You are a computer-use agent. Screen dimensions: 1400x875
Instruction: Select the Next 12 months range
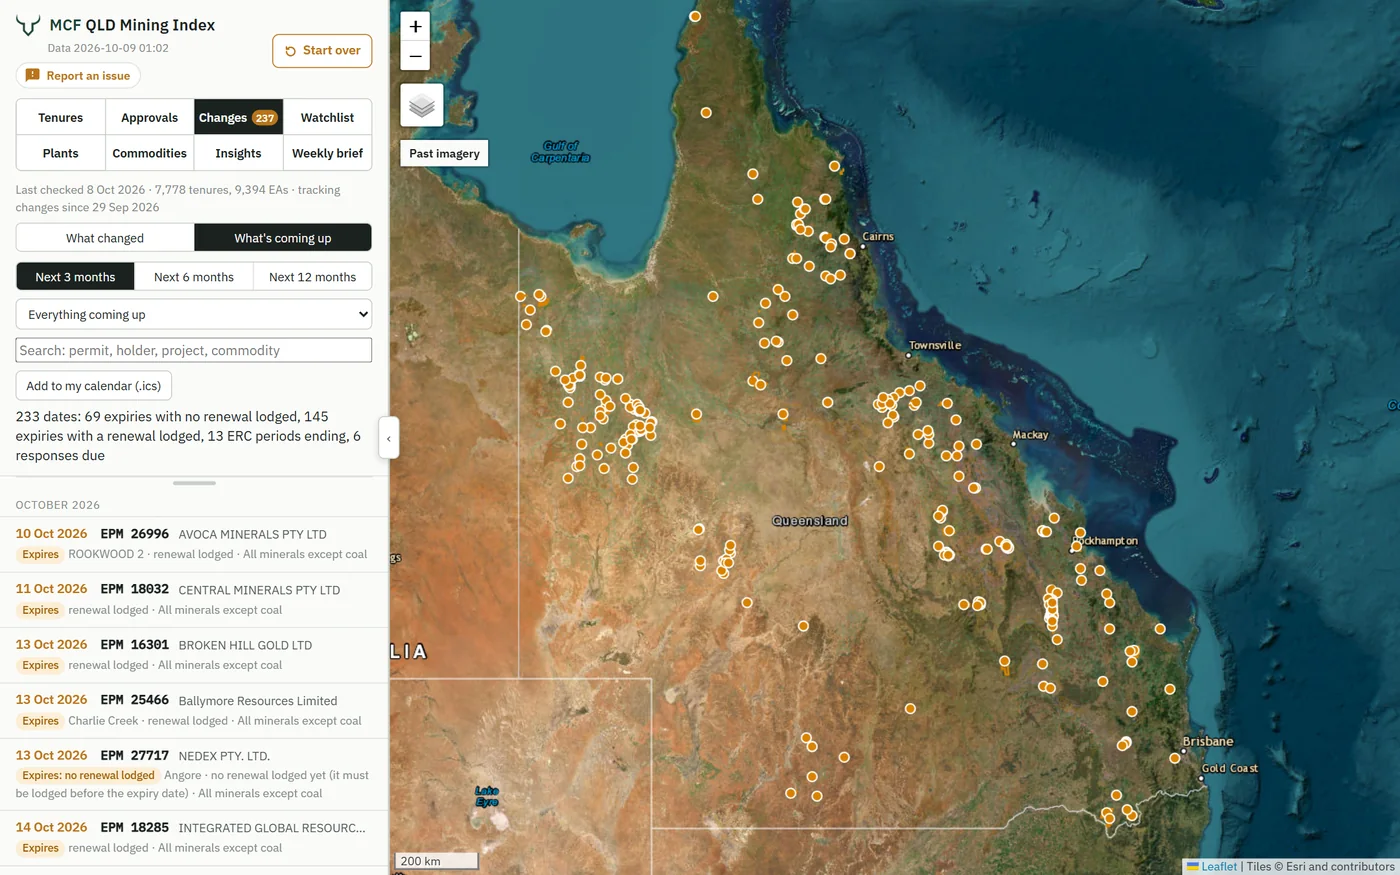click(313, 277)
